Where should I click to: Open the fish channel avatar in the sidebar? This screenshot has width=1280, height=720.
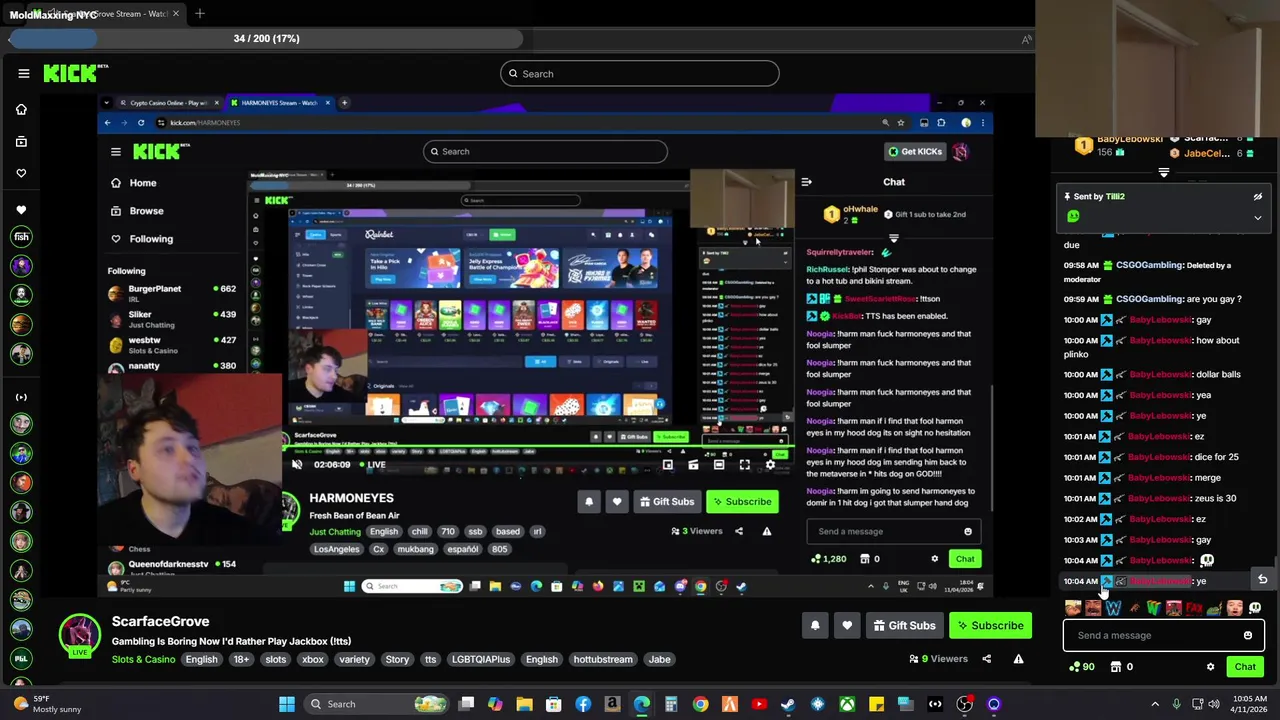pyautogui.click(x=21, y=237)
